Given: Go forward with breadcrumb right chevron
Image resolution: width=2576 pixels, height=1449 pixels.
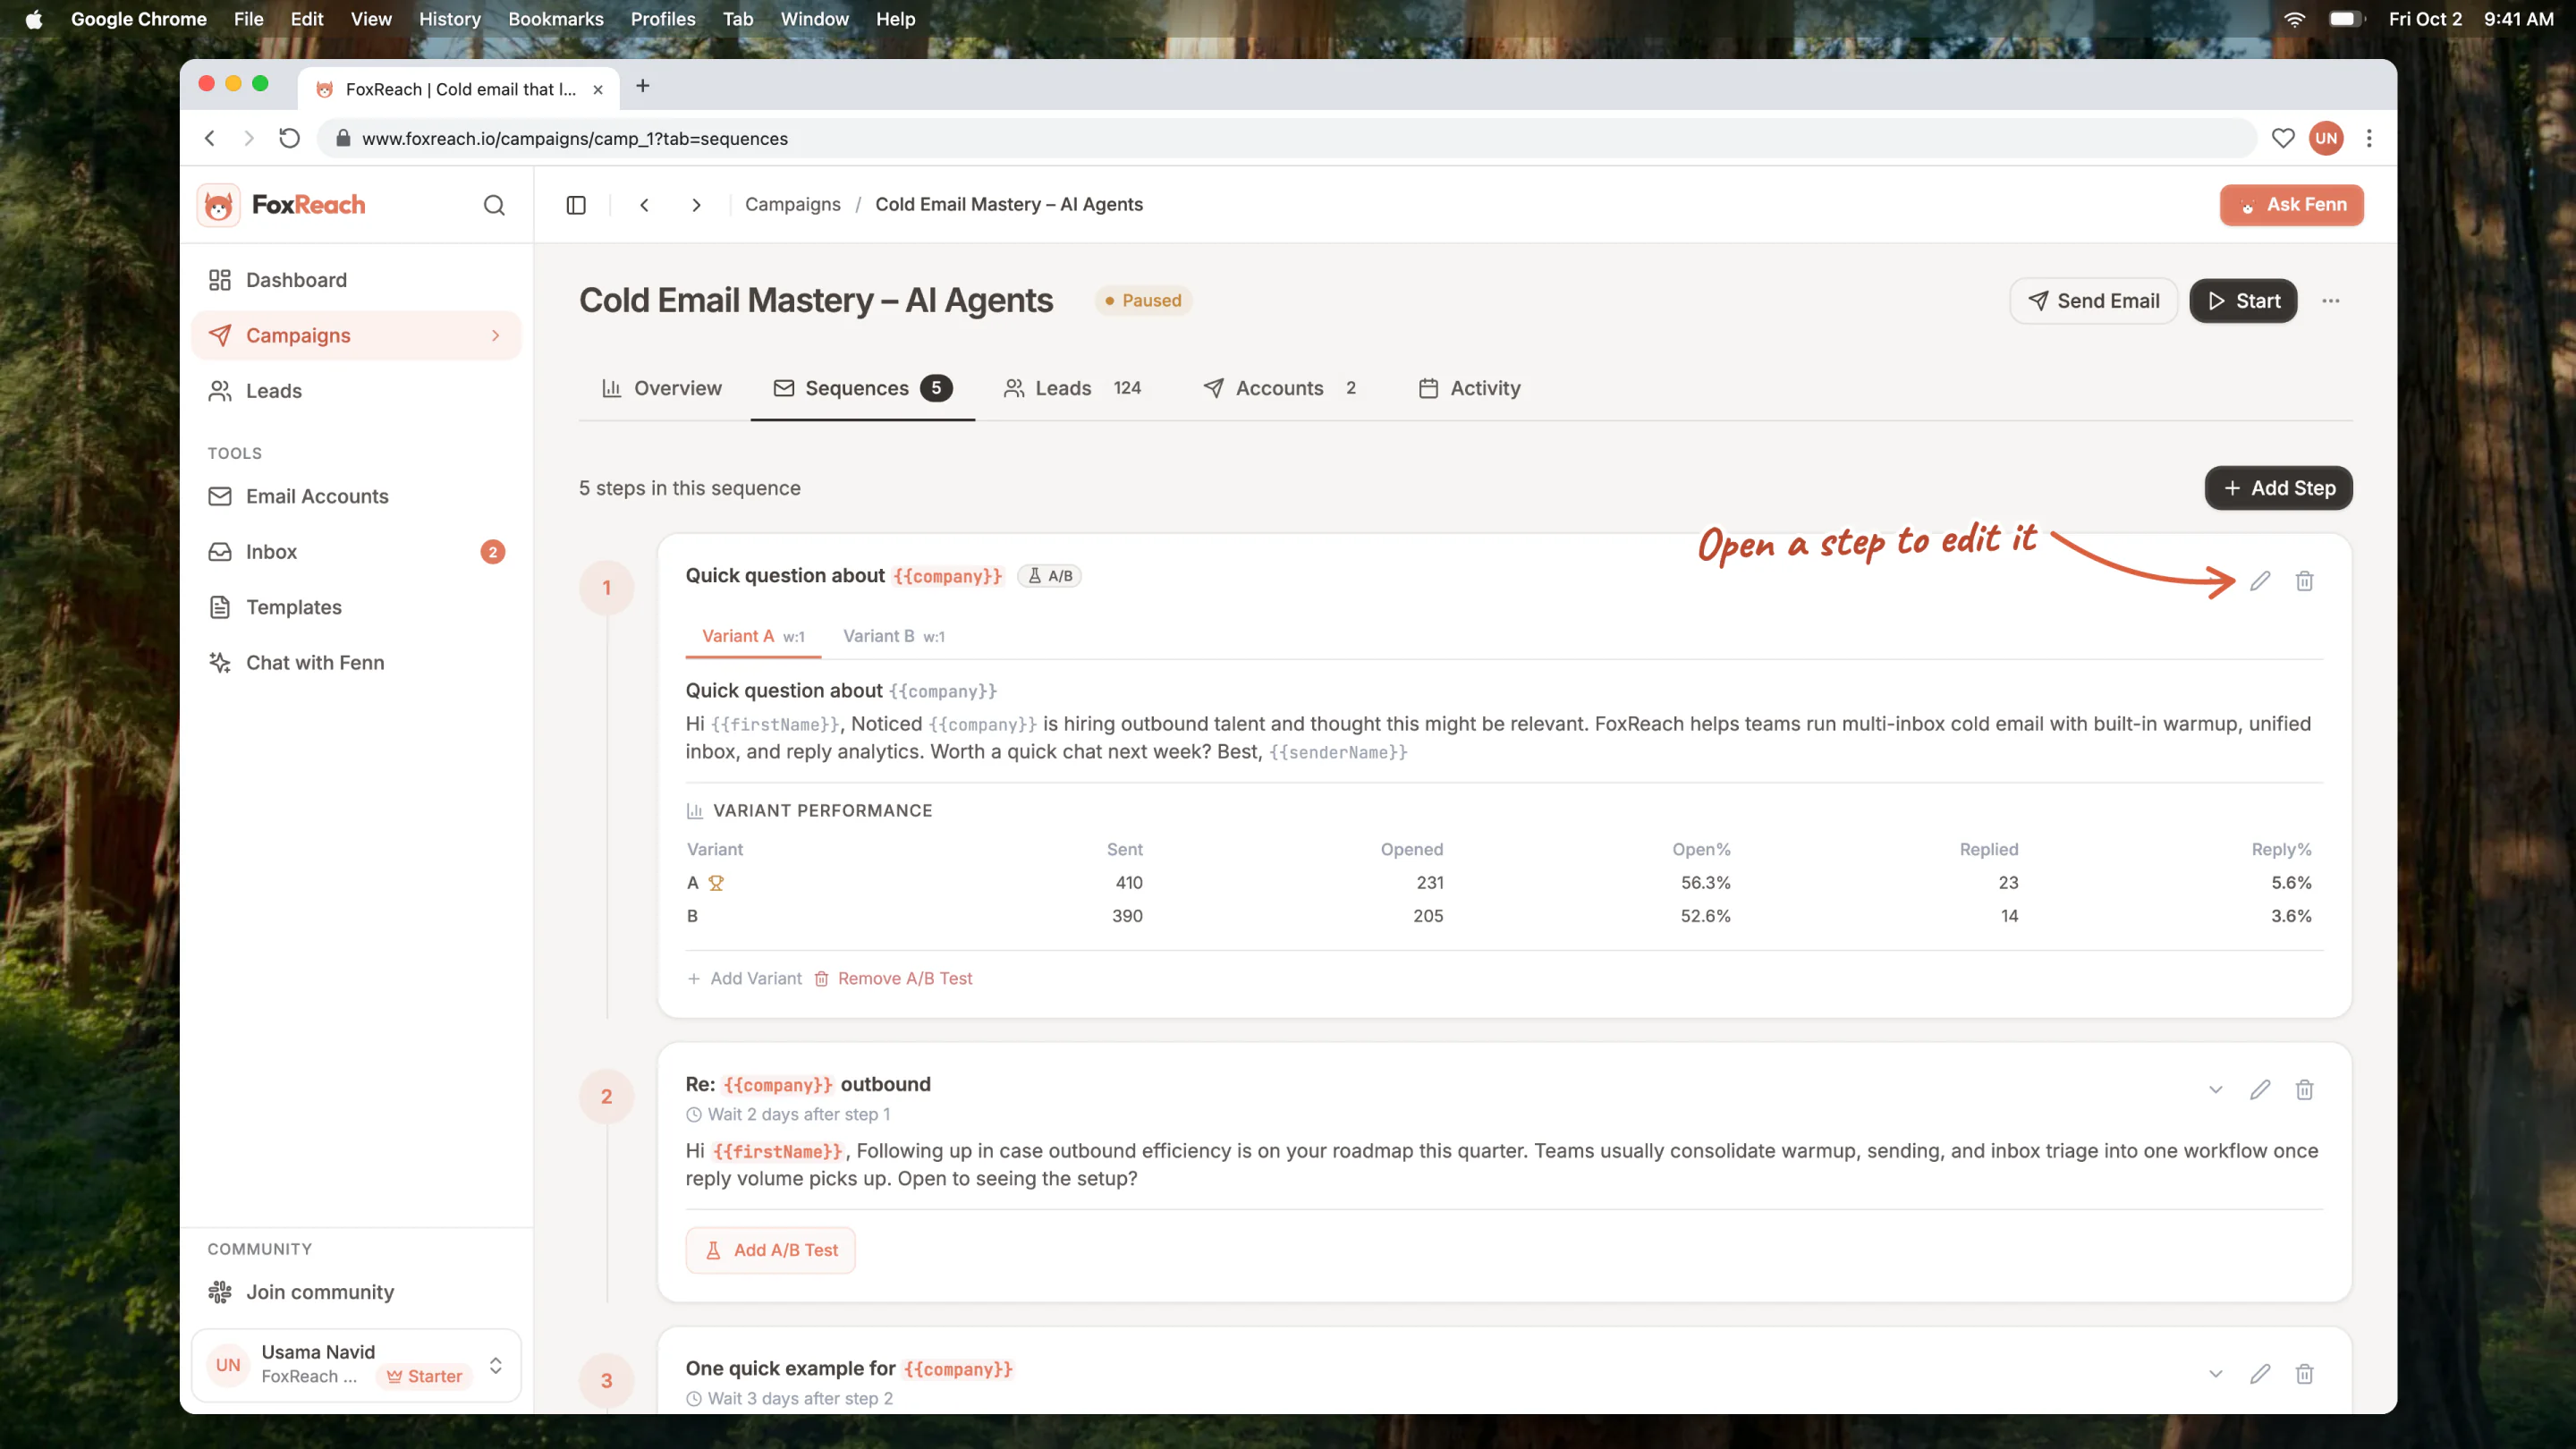Looking at the screenshot, I should pyautogui.click(x=696, y=205).
